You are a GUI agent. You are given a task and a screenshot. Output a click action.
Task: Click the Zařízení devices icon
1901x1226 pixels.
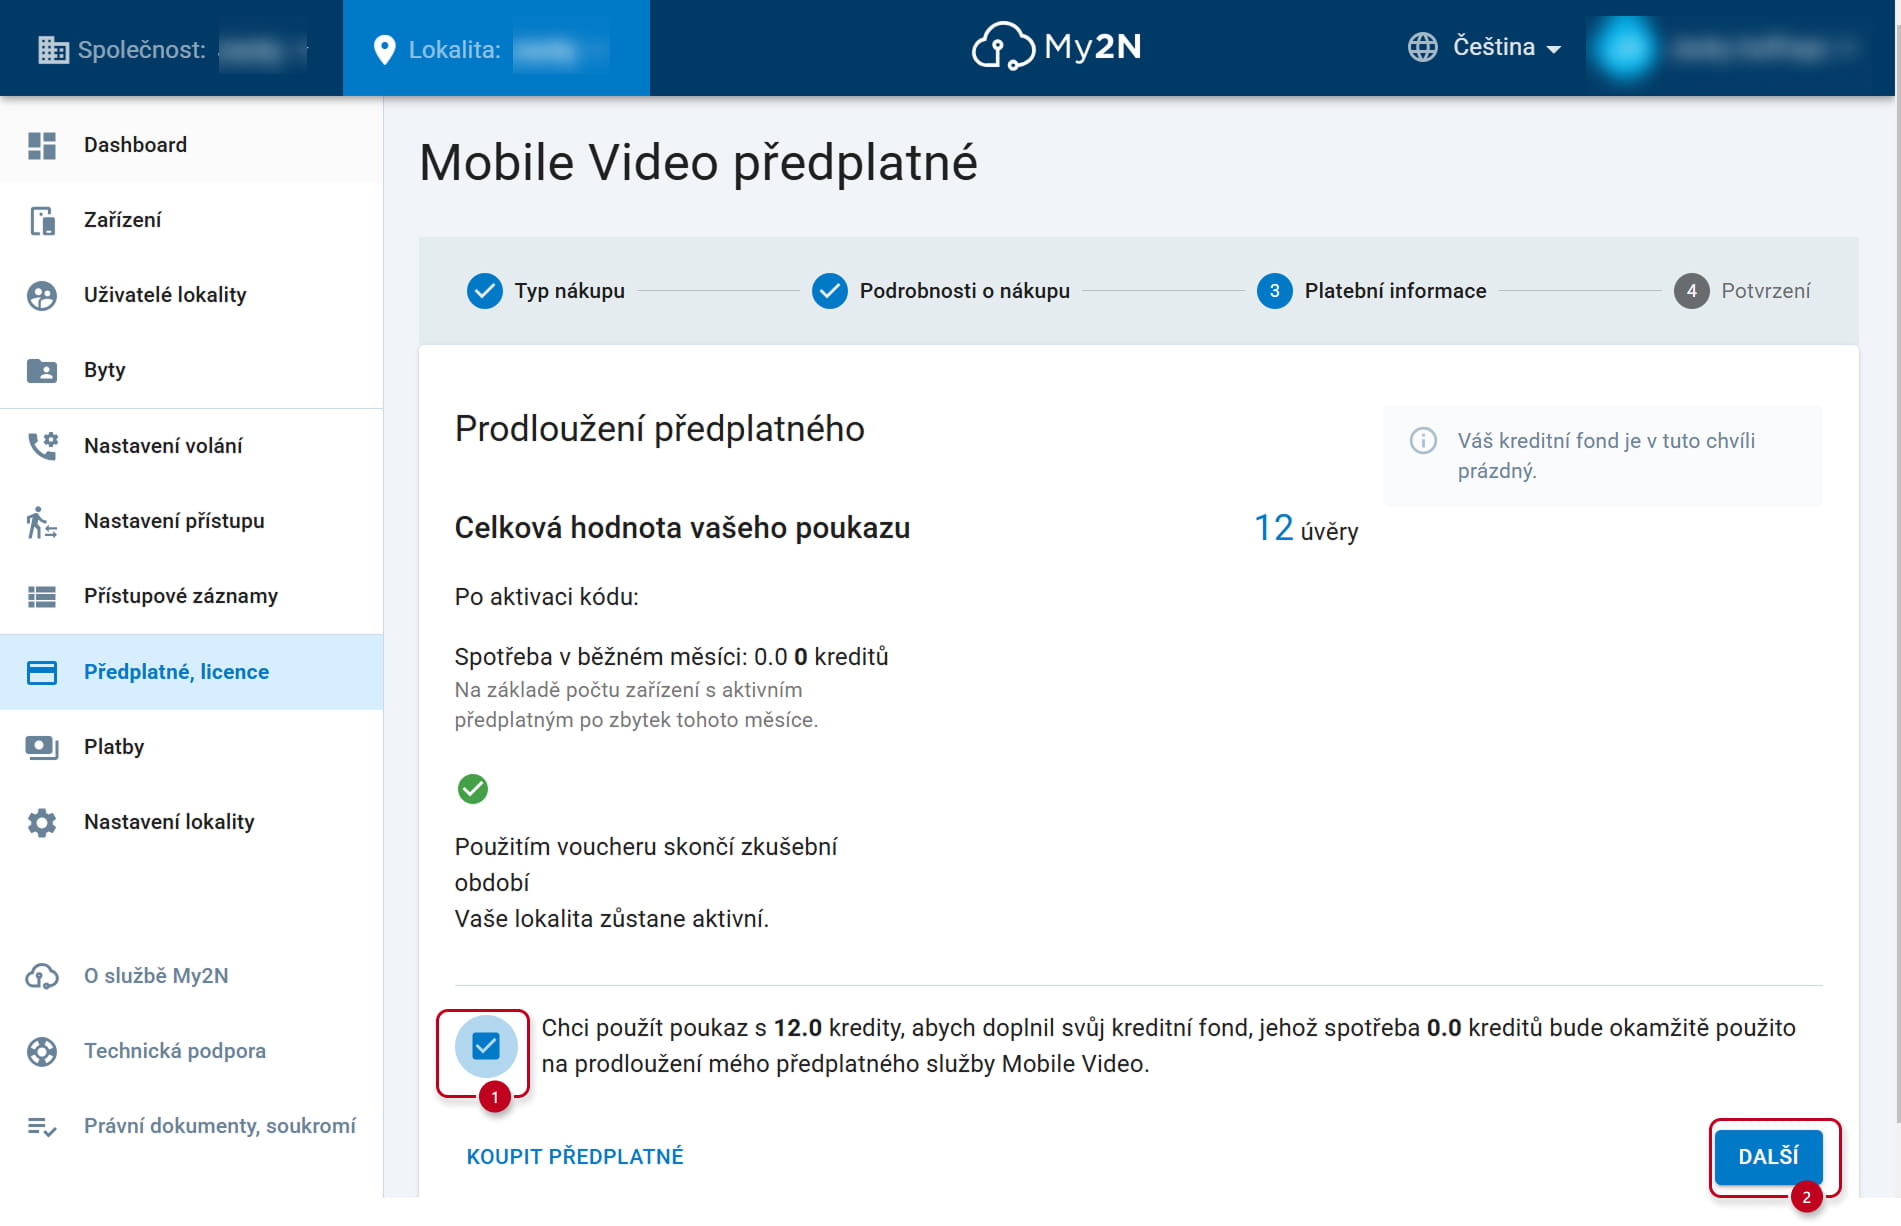pos(42,220)
